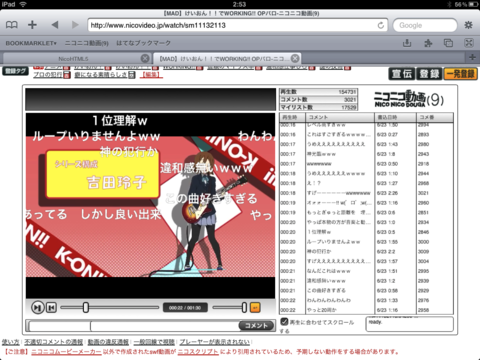
Task: Sort by コメント column header
Action: pyautogui.click(x=340, y=117)
